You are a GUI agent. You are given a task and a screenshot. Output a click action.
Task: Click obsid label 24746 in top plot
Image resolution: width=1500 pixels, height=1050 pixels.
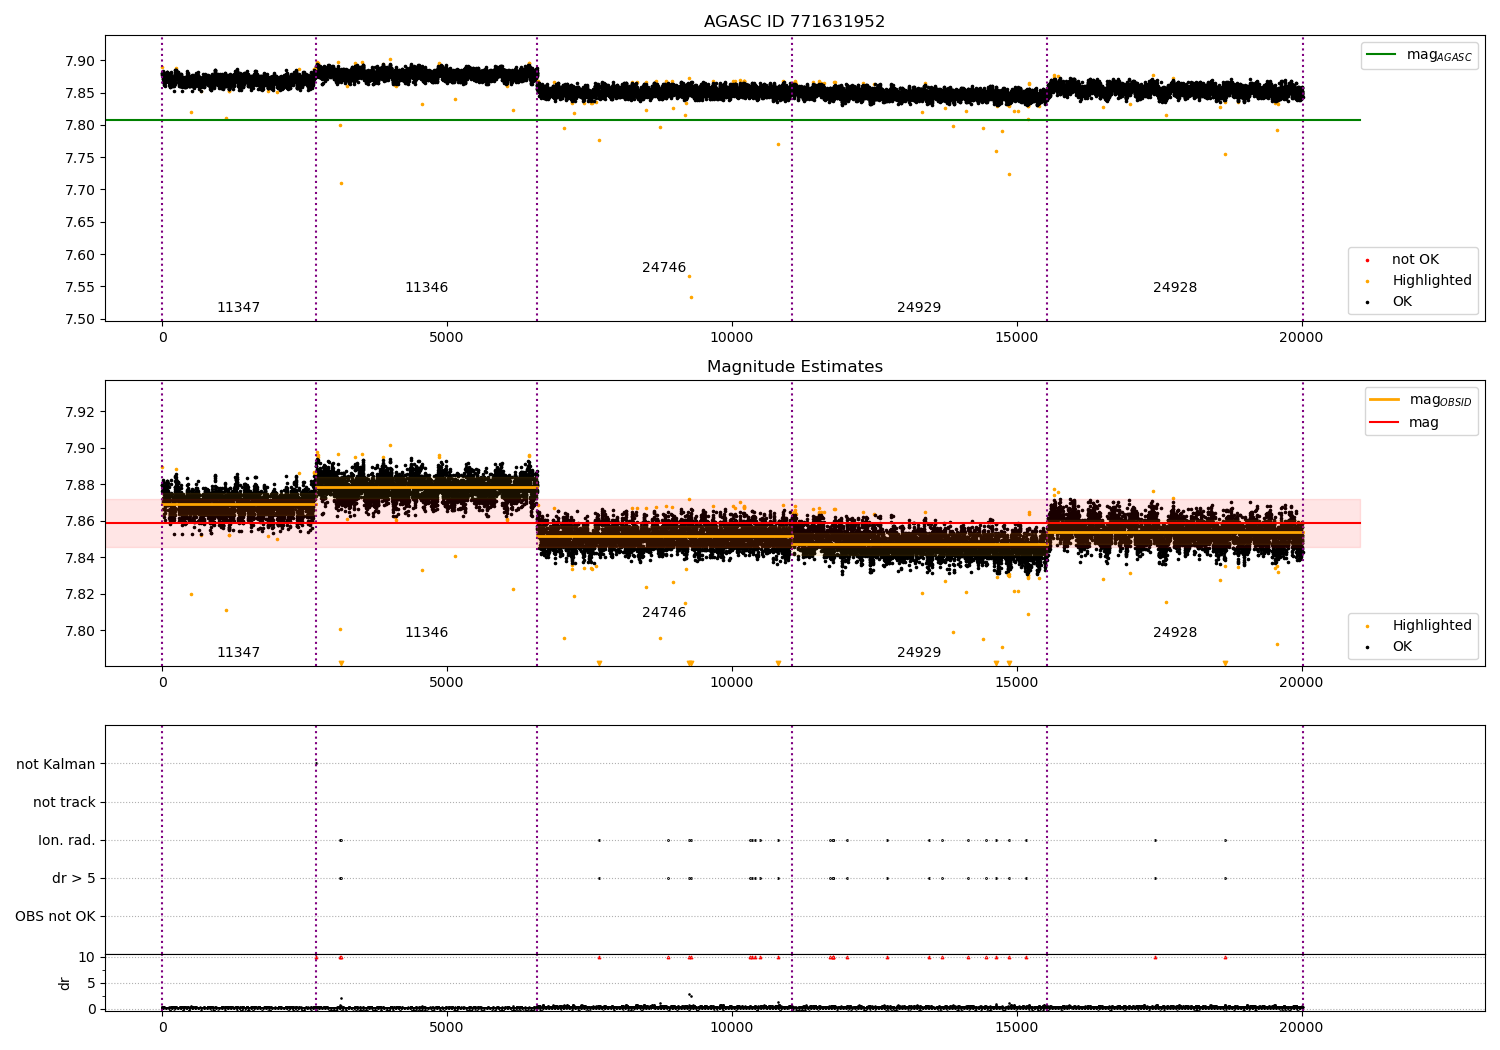coord(664,268)
